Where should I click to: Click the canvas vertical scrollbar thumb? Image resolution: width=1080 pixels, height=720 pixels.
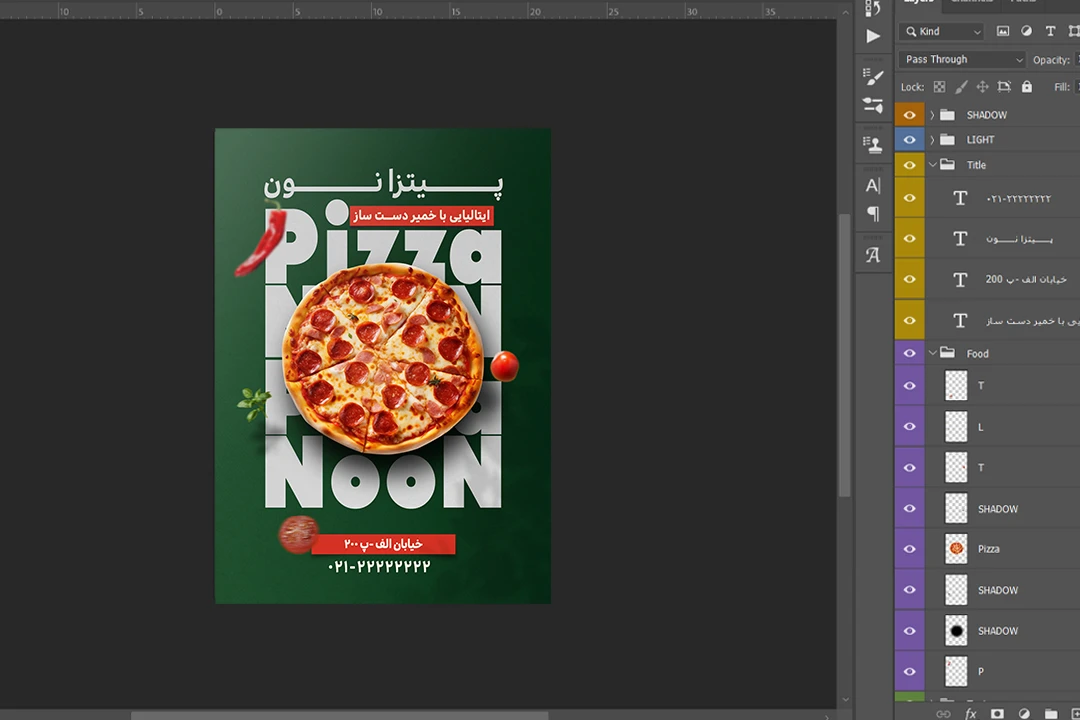click(x=844, y=355)
